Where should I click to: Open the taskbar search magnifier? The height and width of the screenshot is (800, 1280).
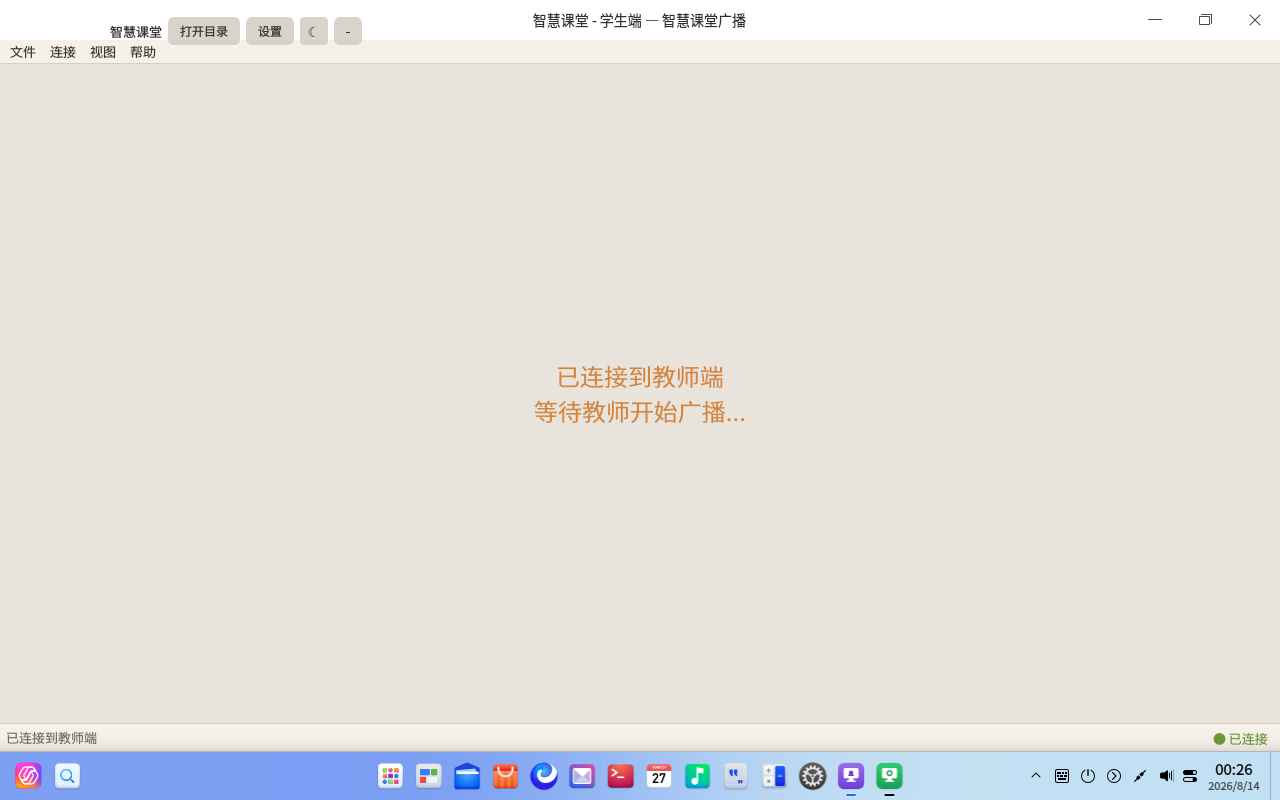coord(67,776)
